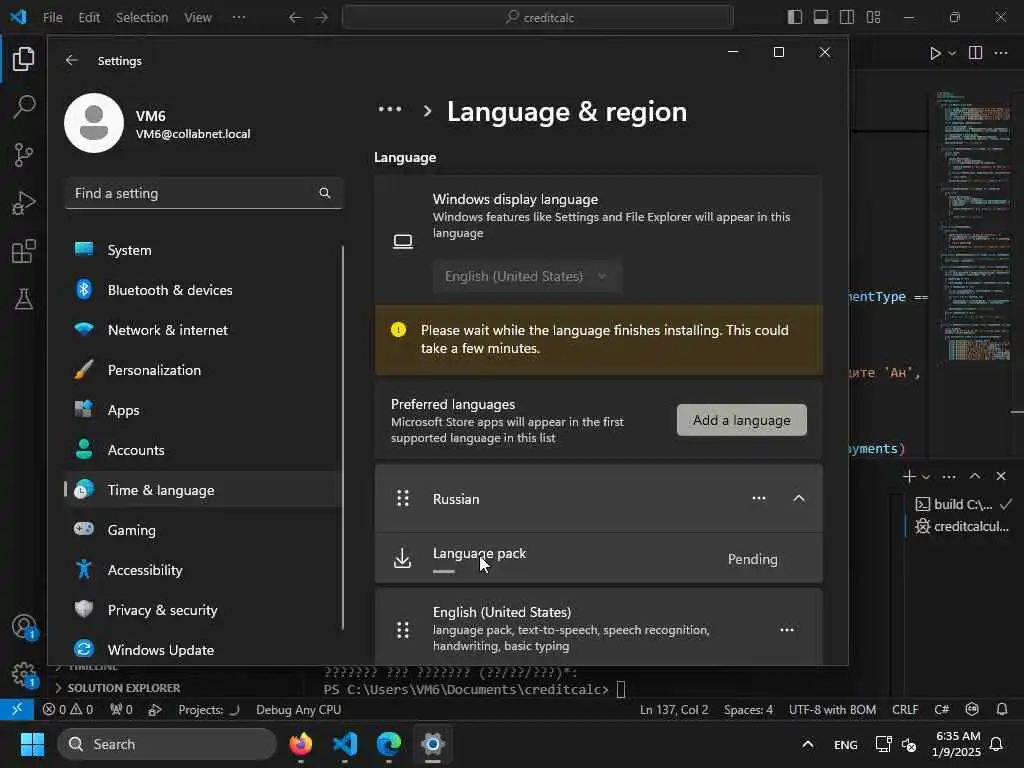Open Run and Debug view in VS Code
The height and width of the screenshot is (768, 1024).
(x=24, y=203)
